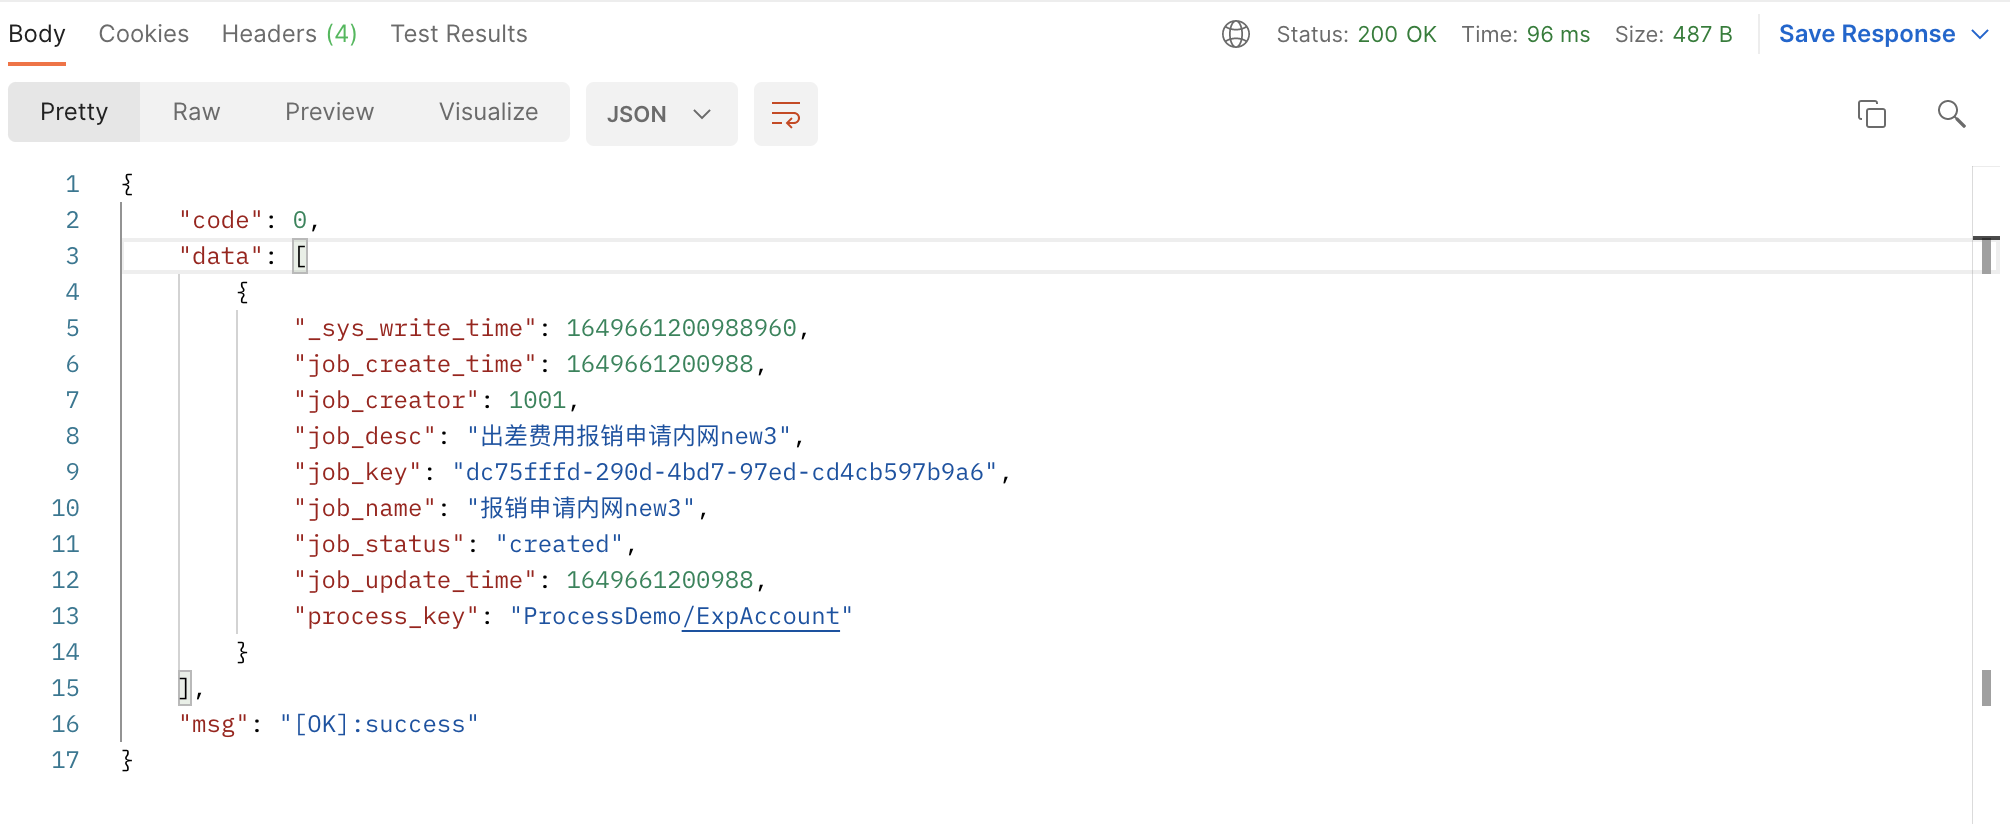Select the Visualize view option
The image size is (2010, 824).
488,112
